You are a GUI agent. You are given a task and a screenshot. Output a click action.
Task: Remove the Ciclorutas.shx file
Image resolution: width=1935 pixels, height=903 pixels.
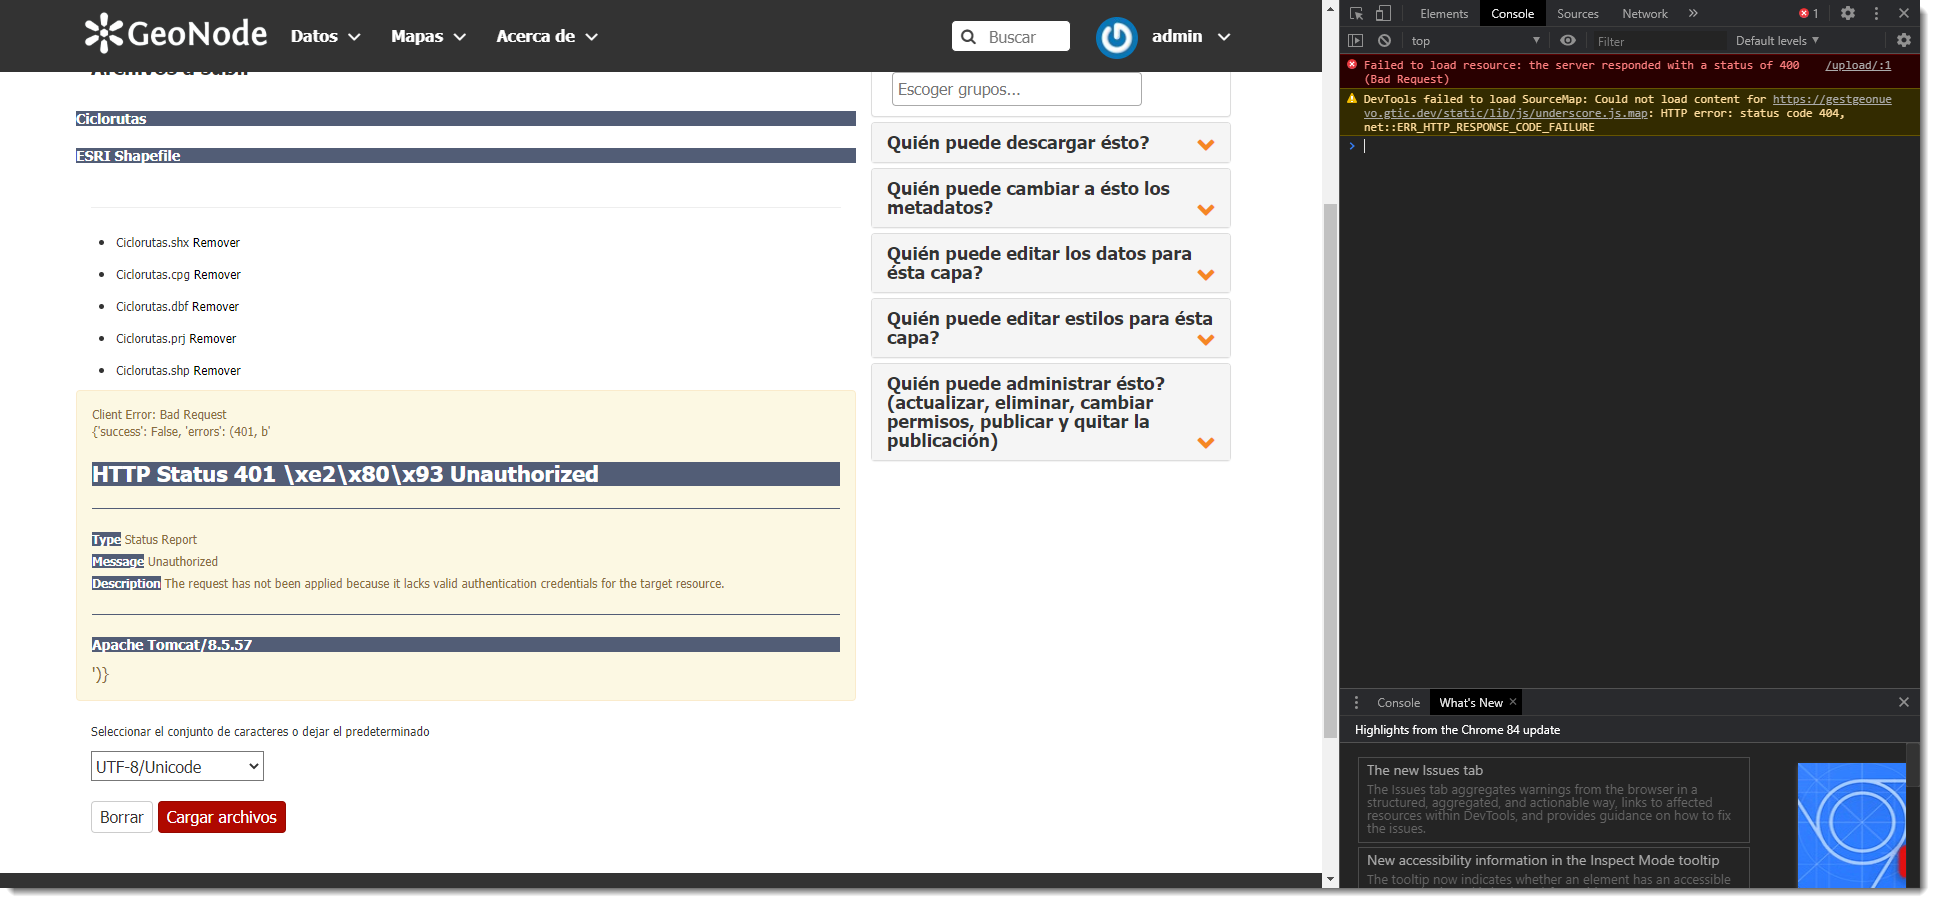216,243
